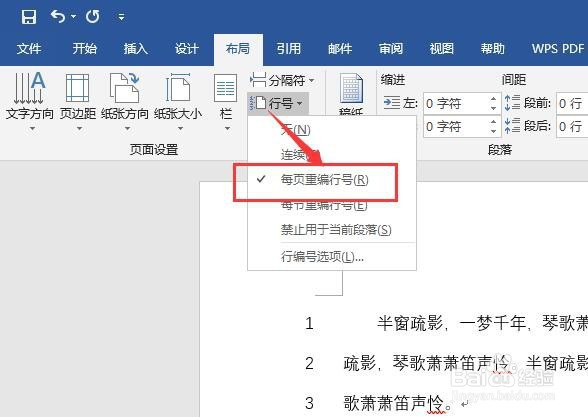
Task: Decrease right indent with down stepper
Action: click(494, 132)
